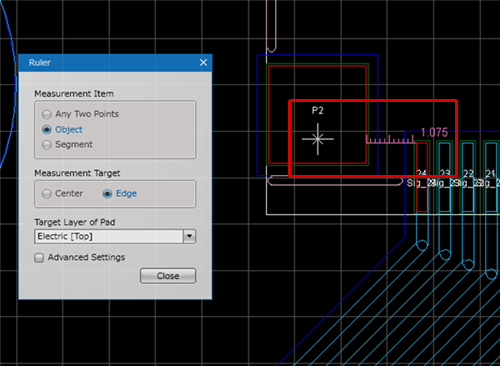Screen dimensions: 500x366
Task: Click the P2 reference label
Action: tap(318, 111)
